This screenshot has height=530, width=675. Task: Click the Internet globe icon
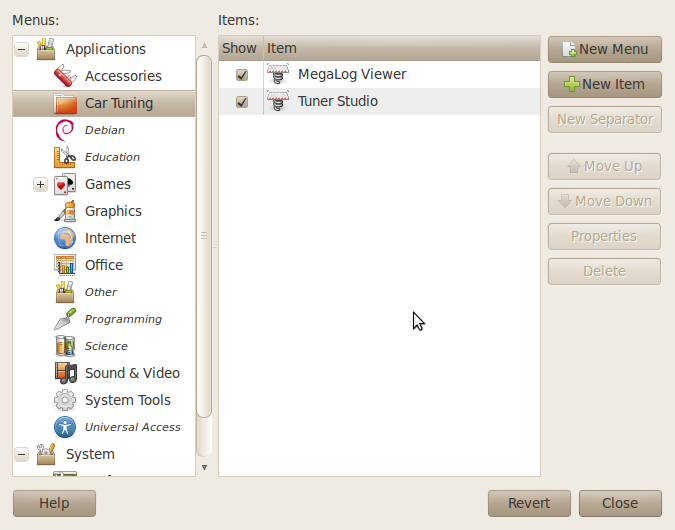(x=65, y=238)
